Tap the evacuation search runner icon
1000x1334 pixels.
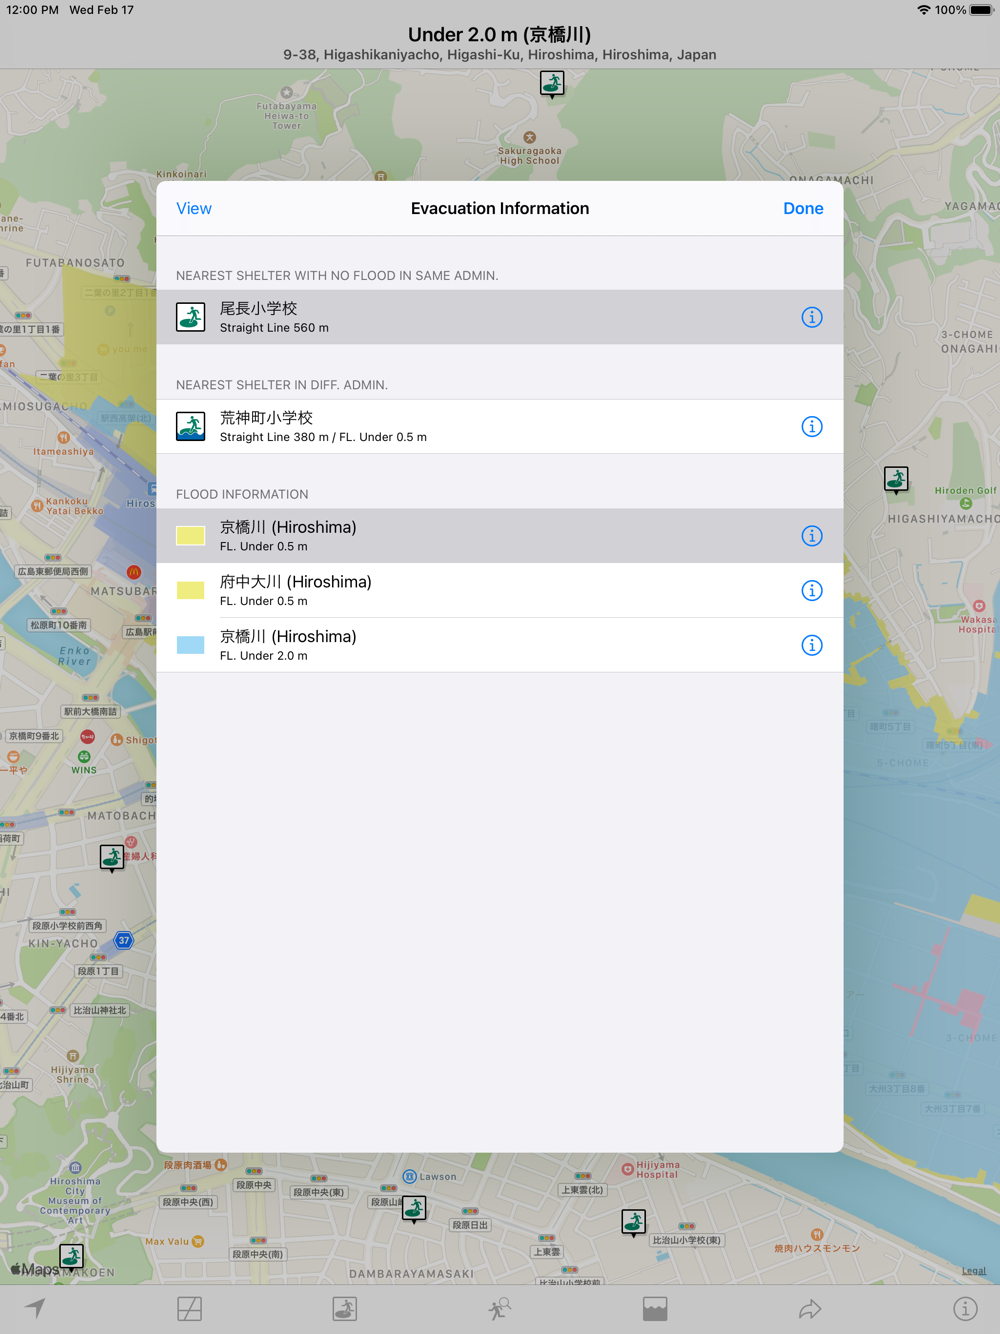[500, 1308]
